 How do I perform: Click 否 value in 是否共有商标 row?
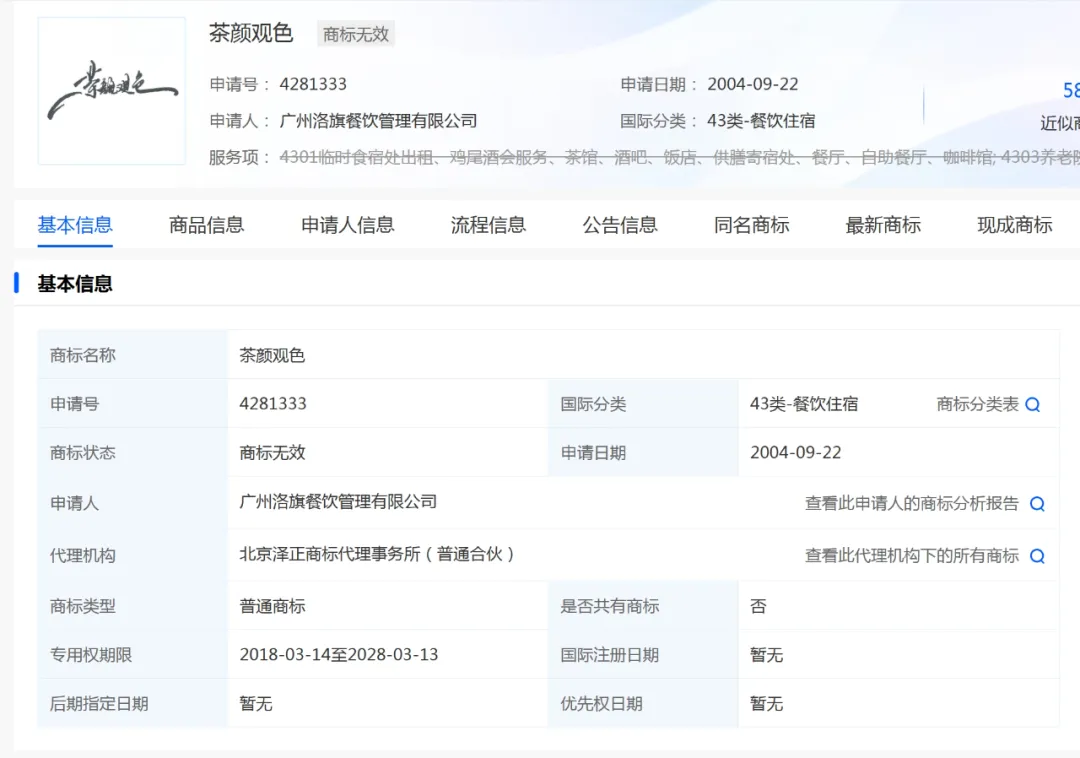tap(758, 607)
